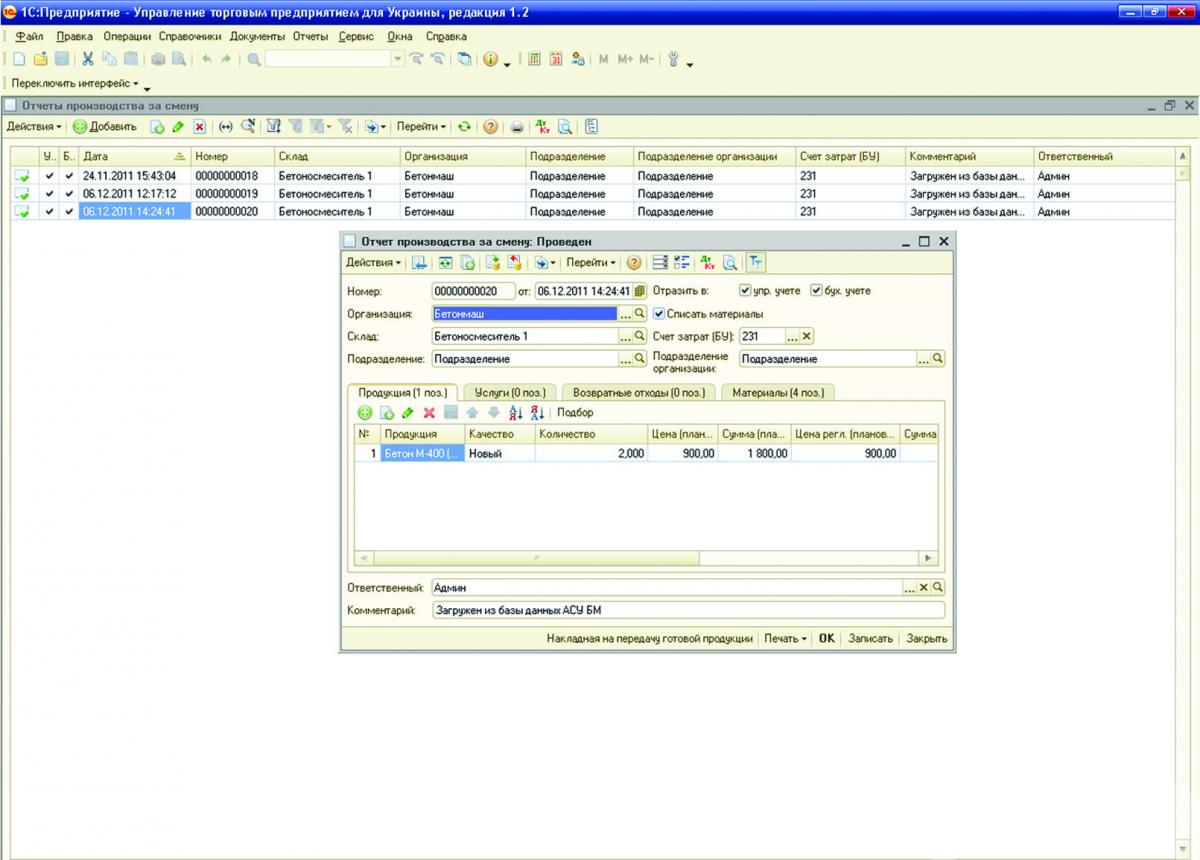Image resolution: width=1200 pixels, height=860 pixels.
Task: Click OK button in document window
Action: tap(826, 639)
